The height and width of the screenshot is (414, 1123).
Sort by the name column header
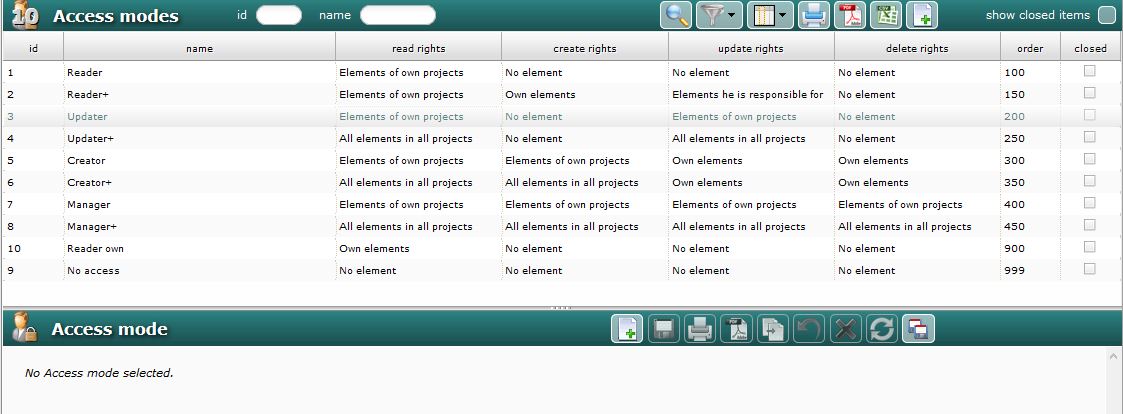point(199,49)
